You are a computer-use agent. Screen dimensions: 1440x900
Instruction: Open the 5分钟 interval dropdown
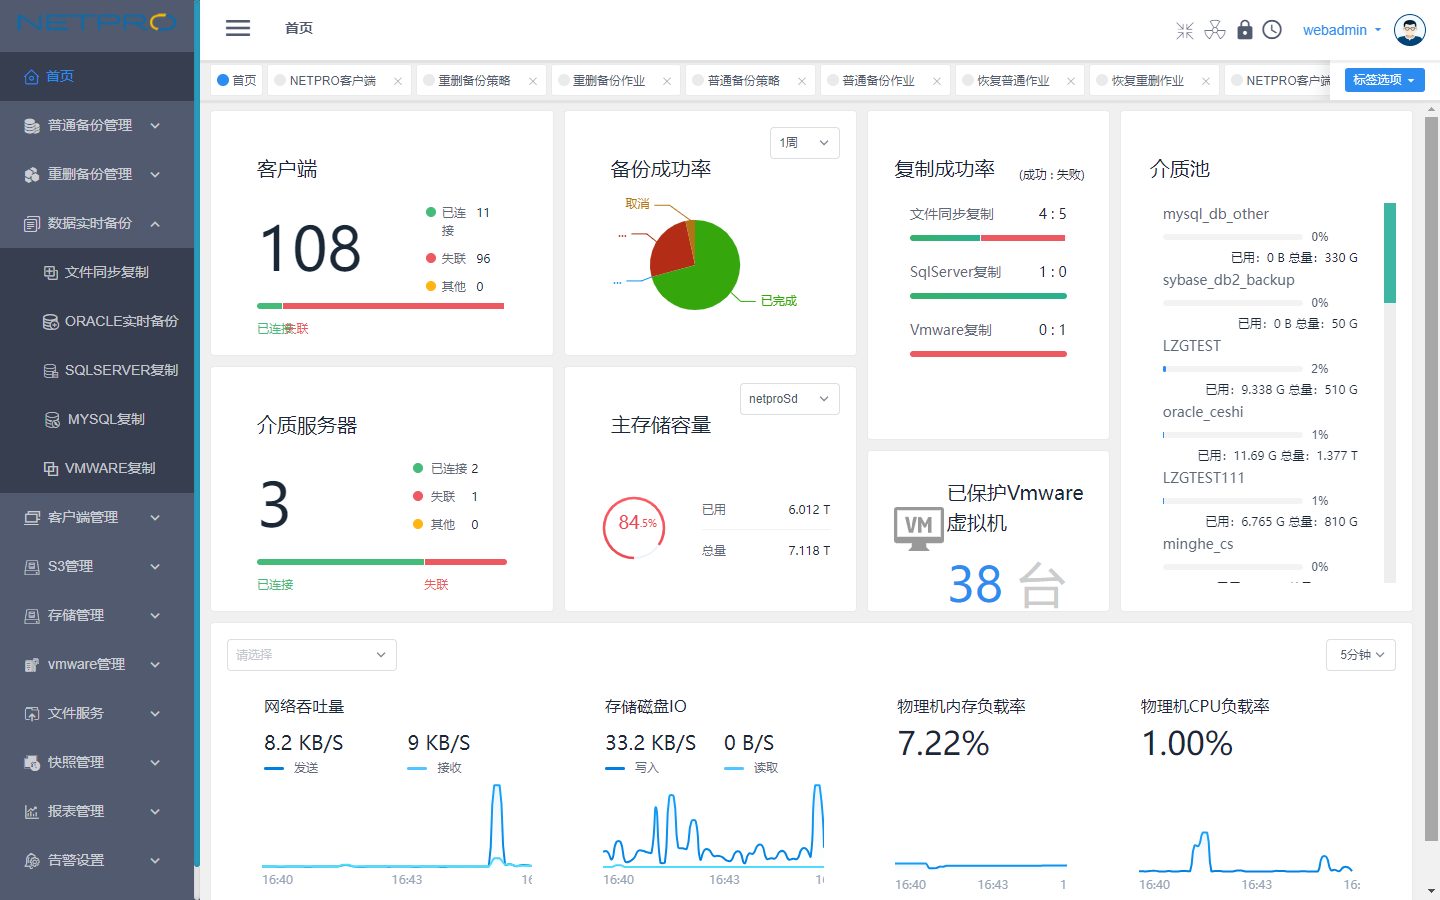(1361, 655)
